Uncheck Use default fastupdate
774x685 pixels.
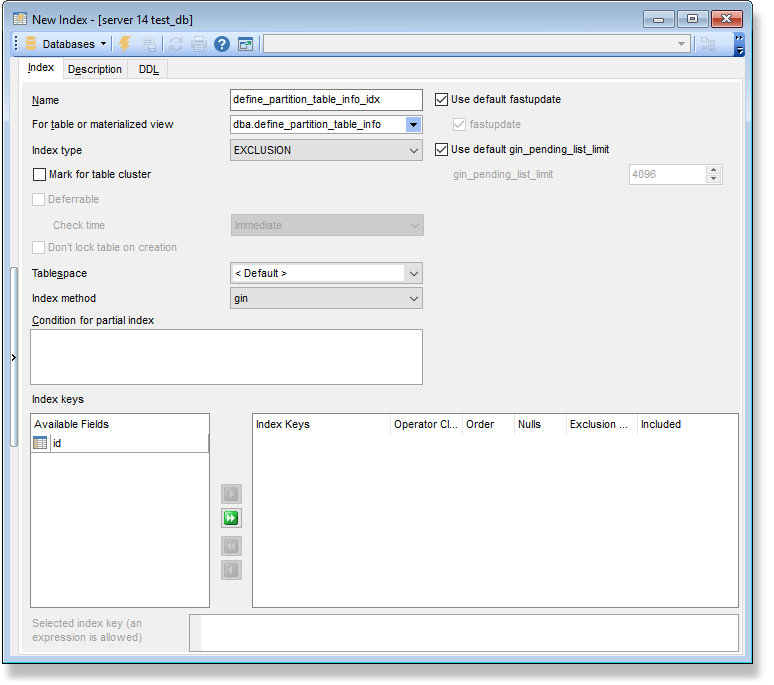442,100
